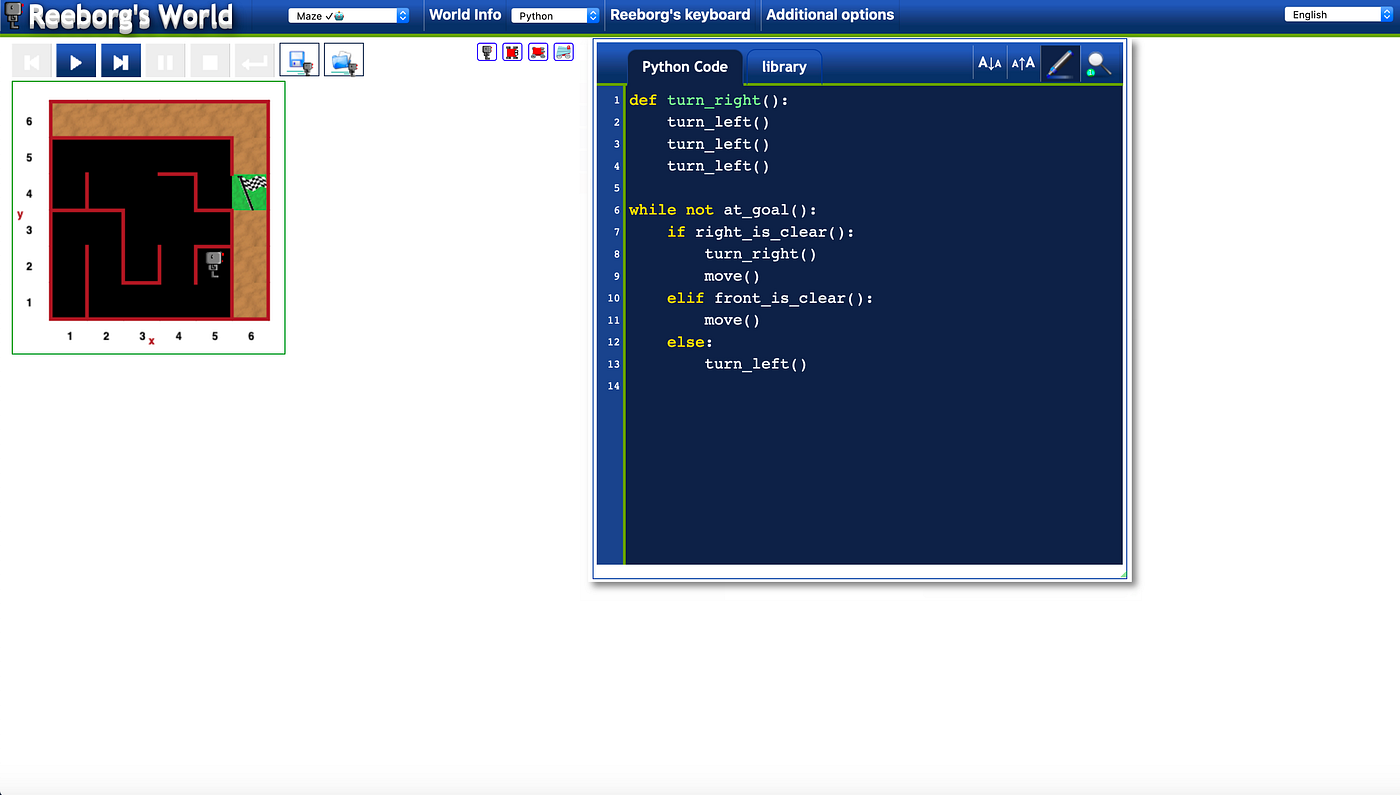Run the program with the play button
The height and width of the screenshot is (795, 1400).
pyautogui.click(x=76, y=60)
